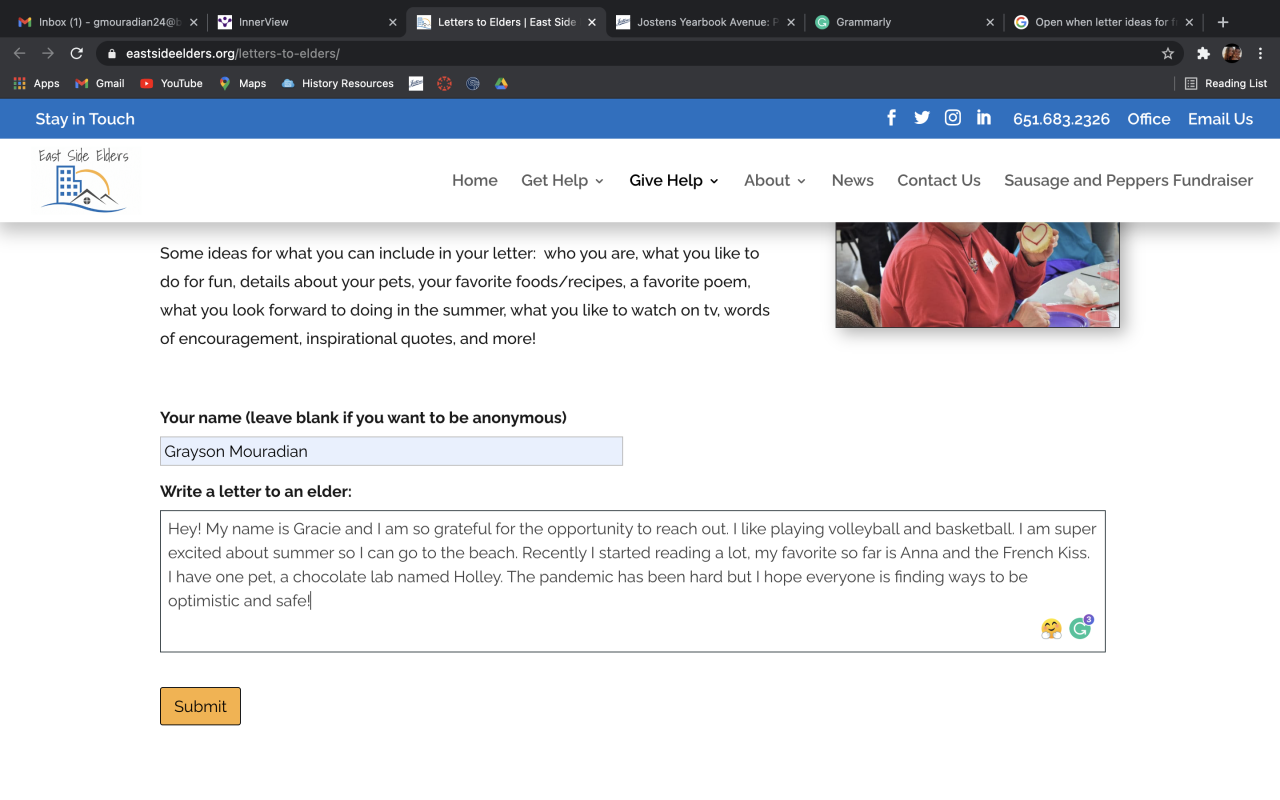Screen dimensions: 1280x800
Task: Go to the Home page link
Action: pos(475,180)
